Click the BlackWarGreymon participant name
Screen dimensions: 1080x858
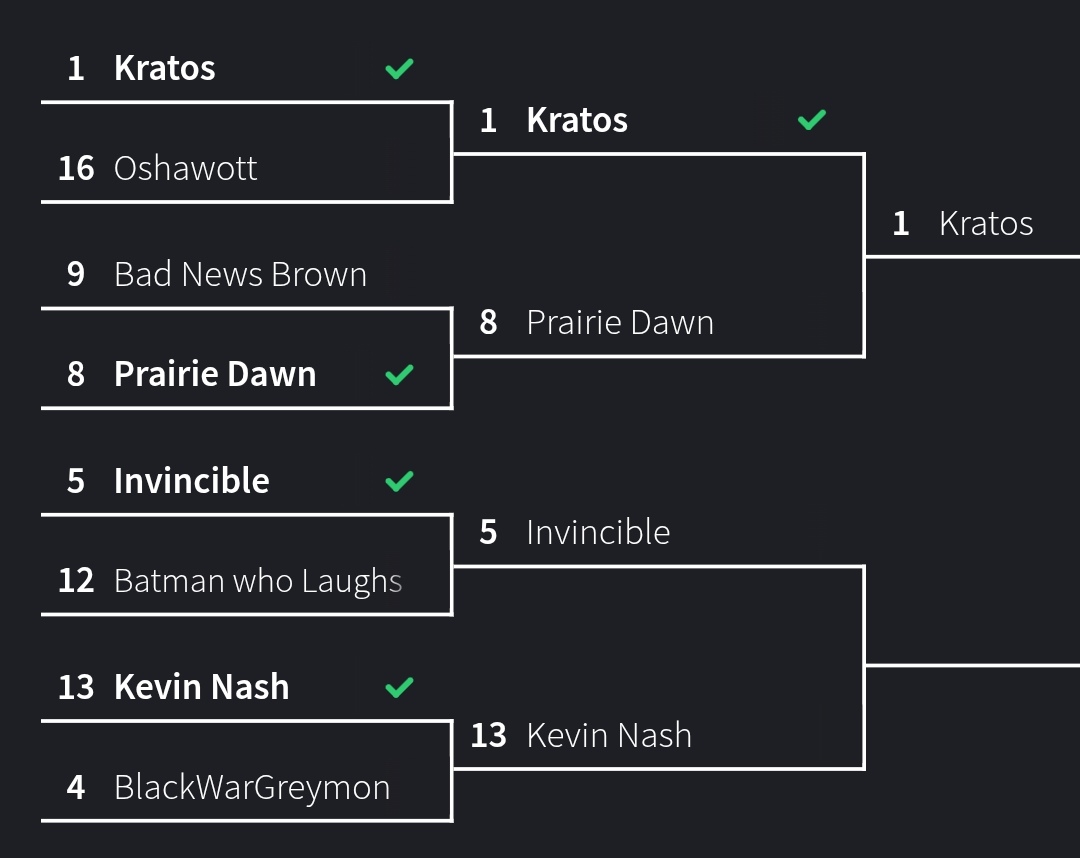pos(252,788)
